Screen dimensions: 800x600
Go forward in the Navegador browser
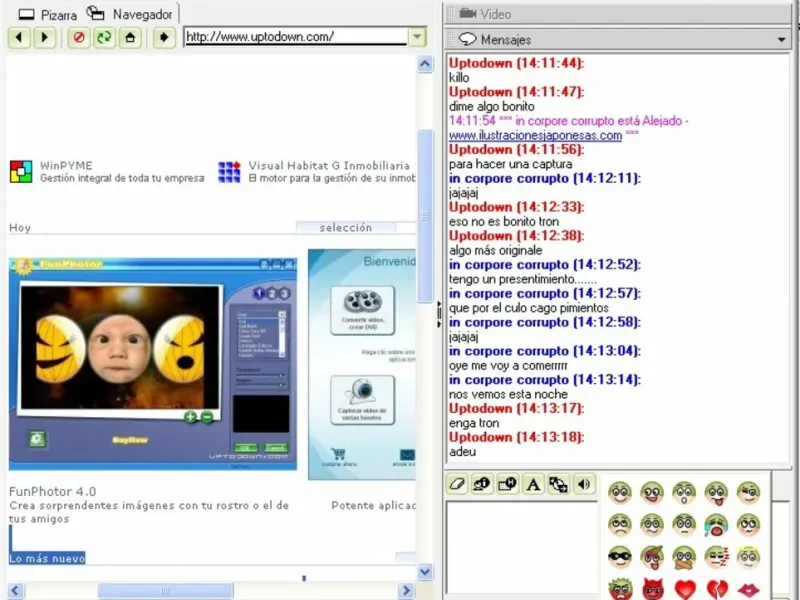pos(45,37)
